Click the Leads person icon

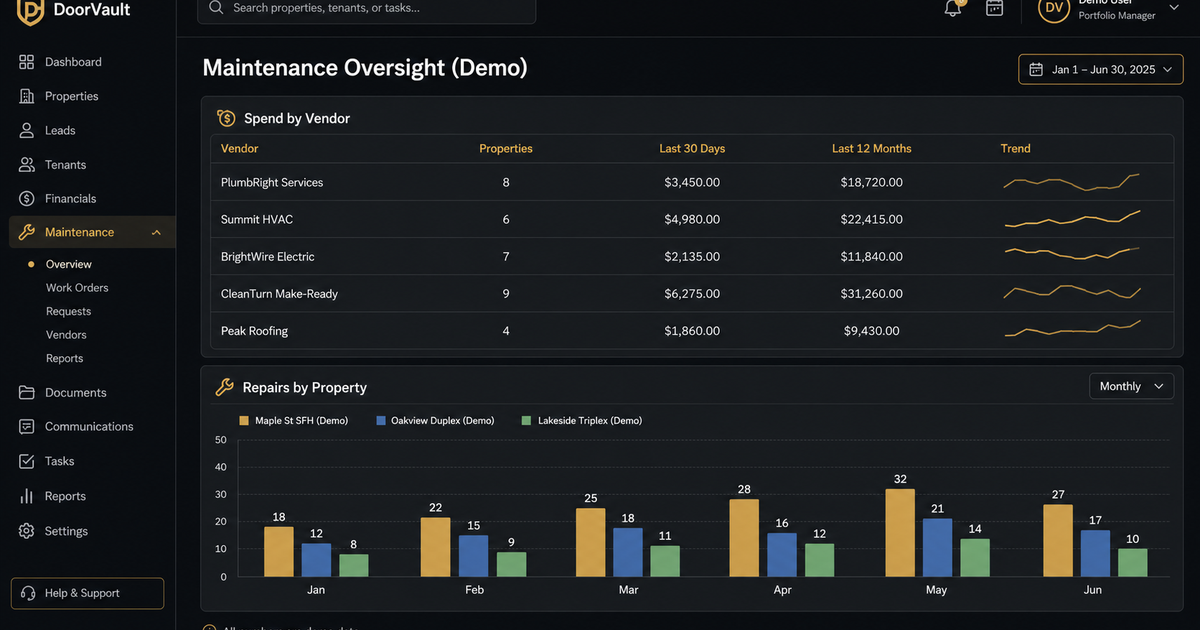(27, 130)
